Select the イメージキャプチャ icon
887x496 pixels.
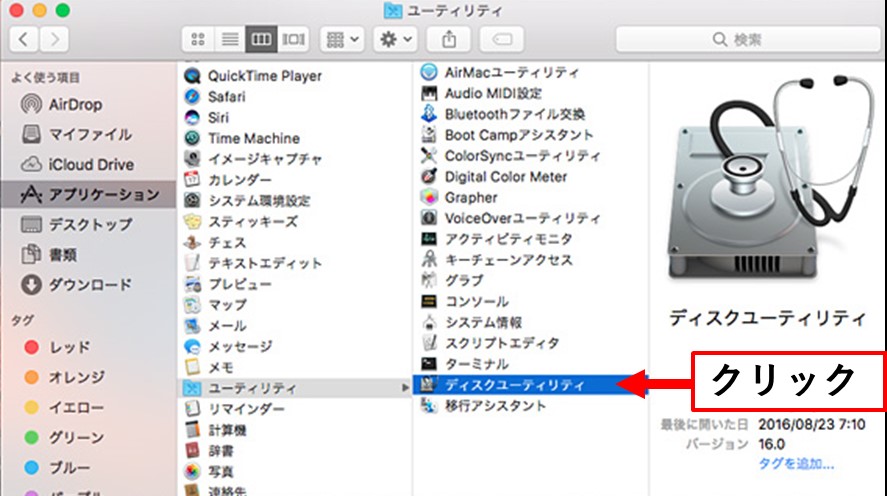192,159
